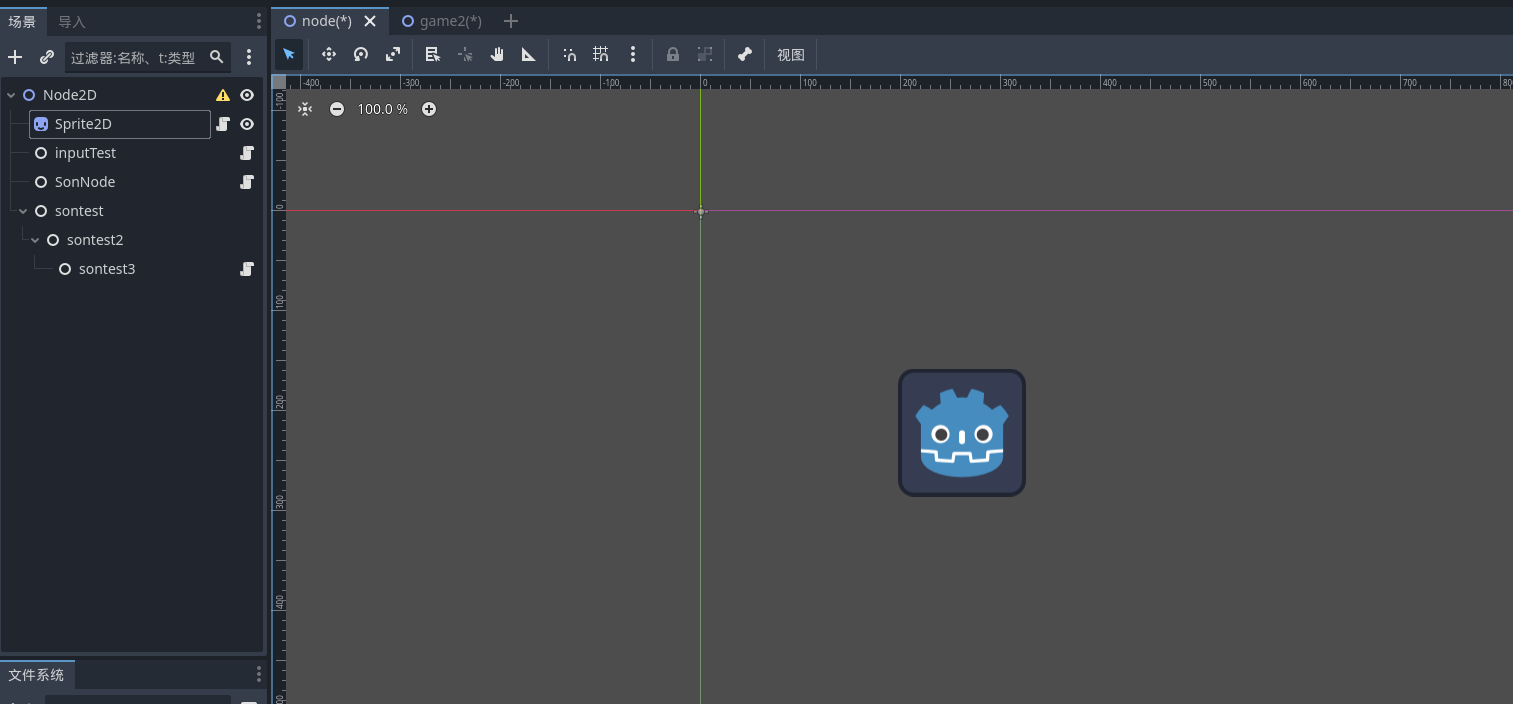Collapse the sontest2 node

(35, 240)
